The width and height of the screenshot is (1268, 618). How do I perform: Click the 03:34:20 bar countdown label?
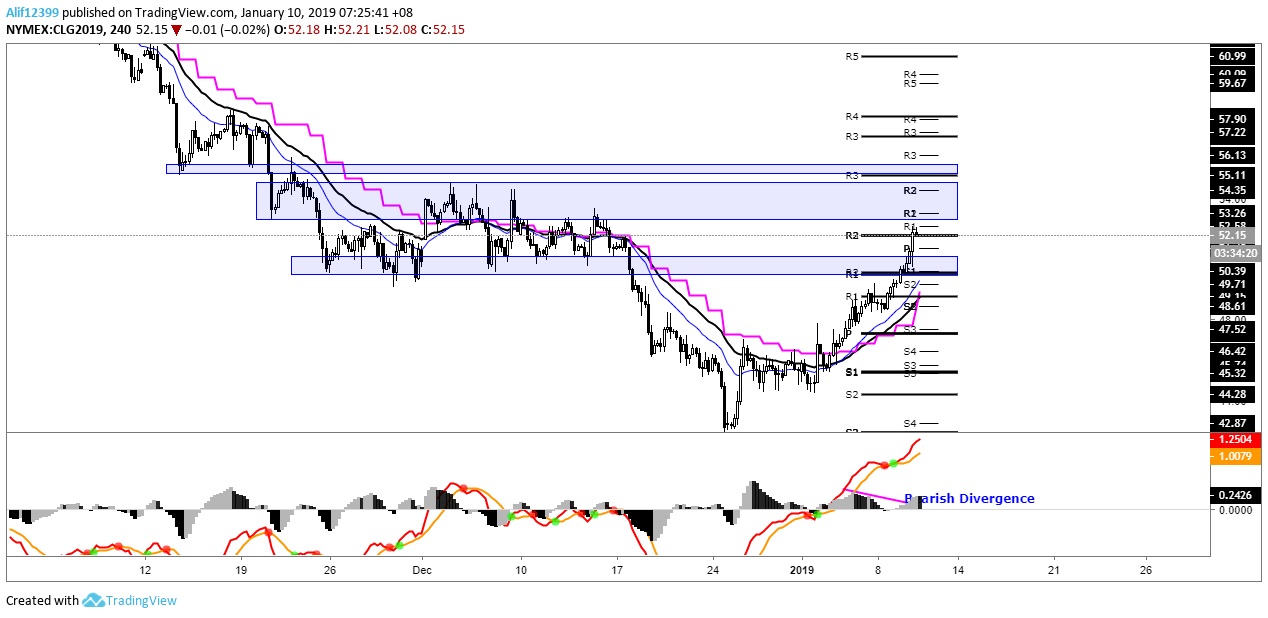[x=1237, y=254]
